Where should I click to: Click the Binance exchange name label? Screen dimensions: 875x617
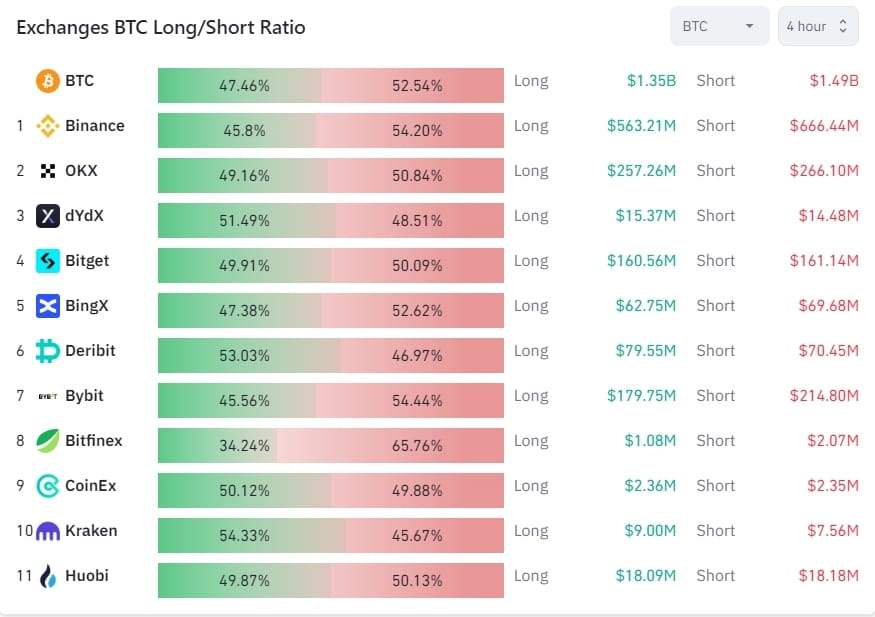pos(97,126)
